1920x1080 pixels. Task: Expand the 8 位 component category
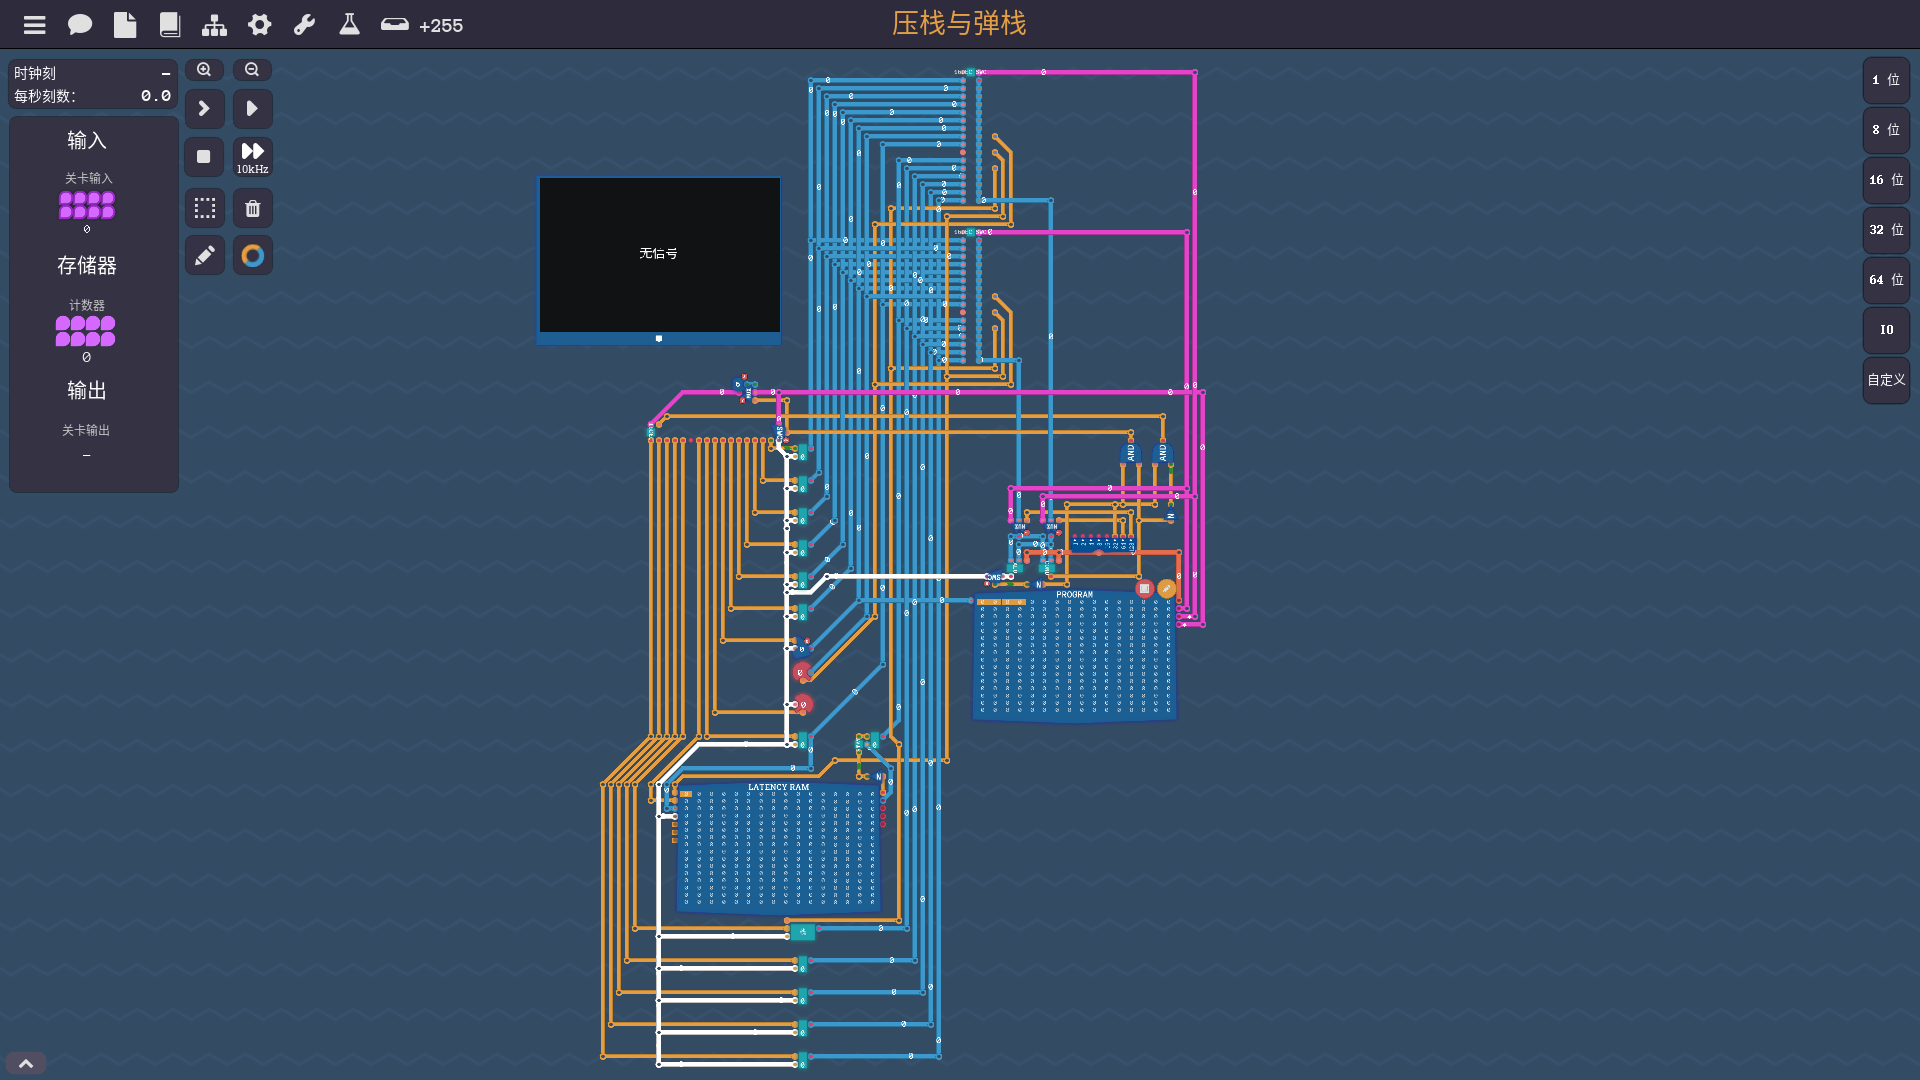1885,130
